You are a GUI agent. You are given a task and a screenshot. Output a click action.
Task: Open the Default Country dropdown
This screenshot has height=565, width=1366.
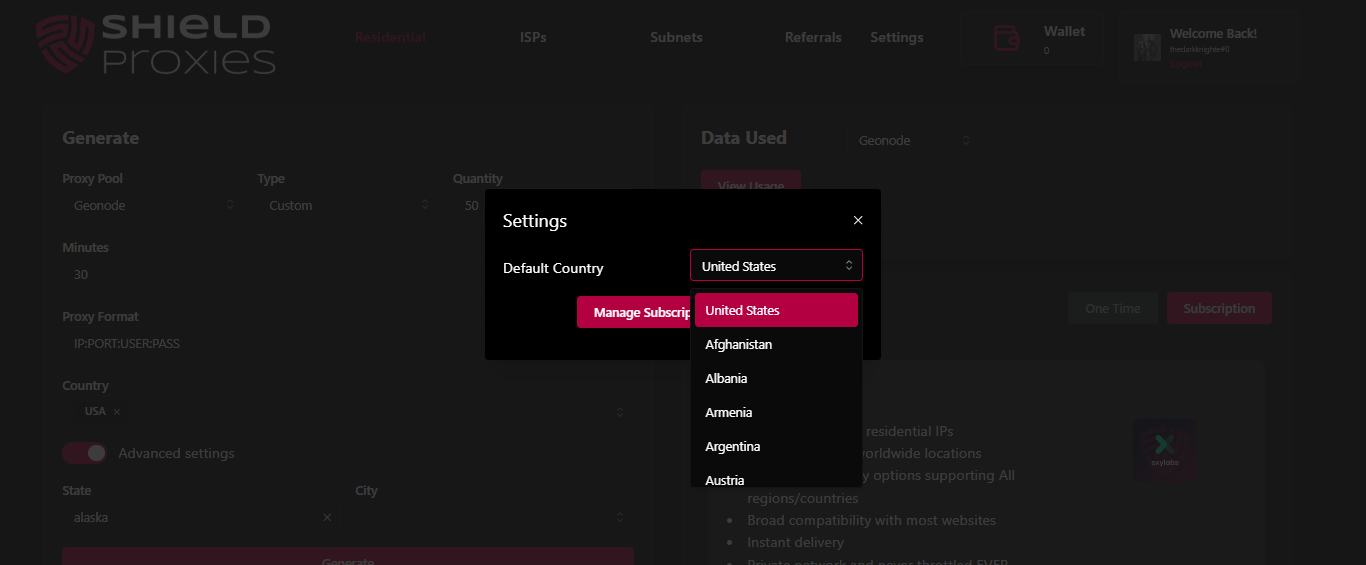(x=775, y=266)
